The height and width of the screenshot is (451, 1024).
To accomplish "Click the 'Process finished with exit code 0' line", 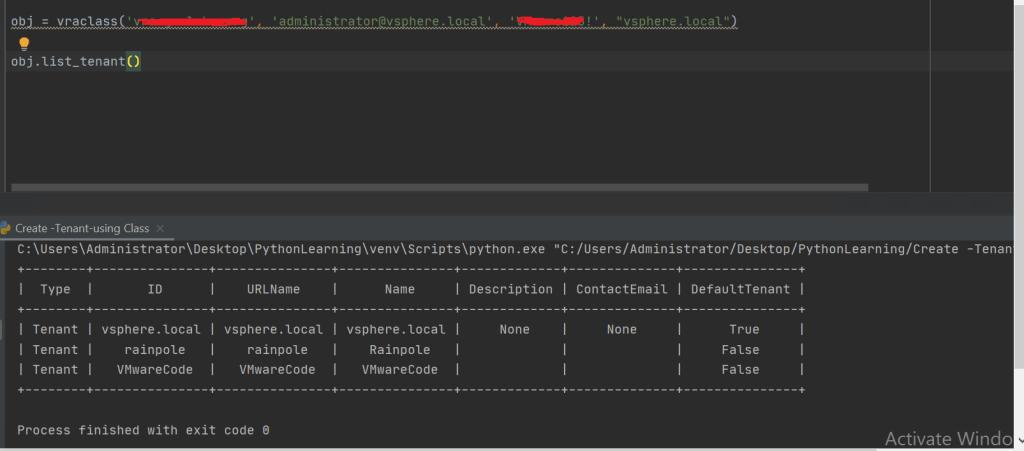I will coord(143,430).
